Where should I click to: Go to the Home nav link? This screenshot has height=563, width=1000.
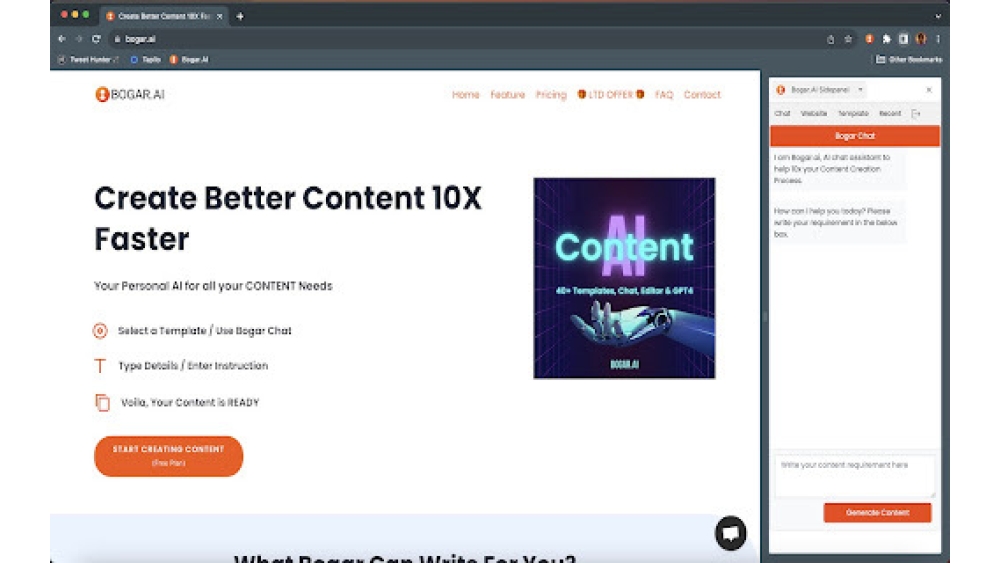[x=466, y=94]
